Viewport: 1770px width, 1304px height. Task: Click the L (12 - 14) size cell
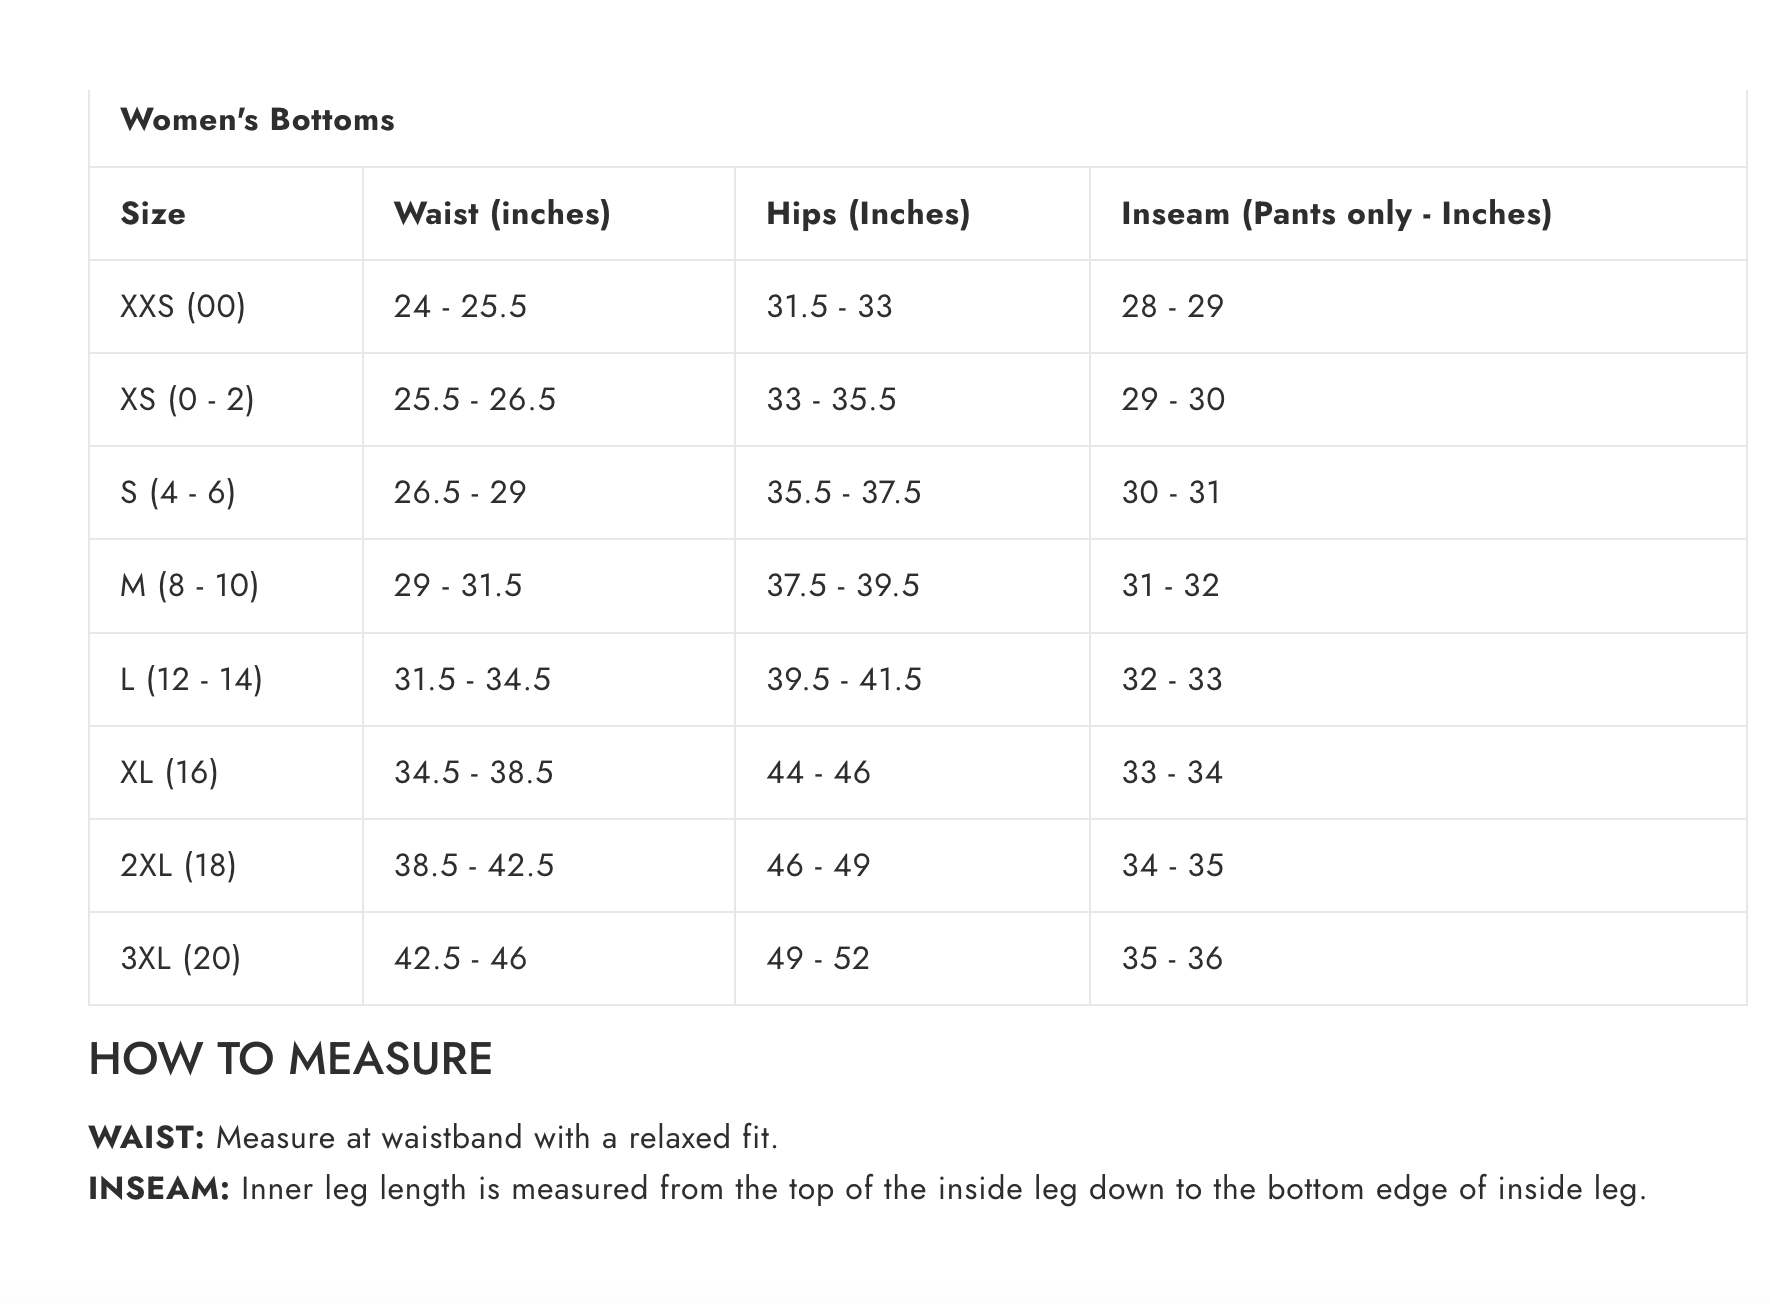pos(191,679)
